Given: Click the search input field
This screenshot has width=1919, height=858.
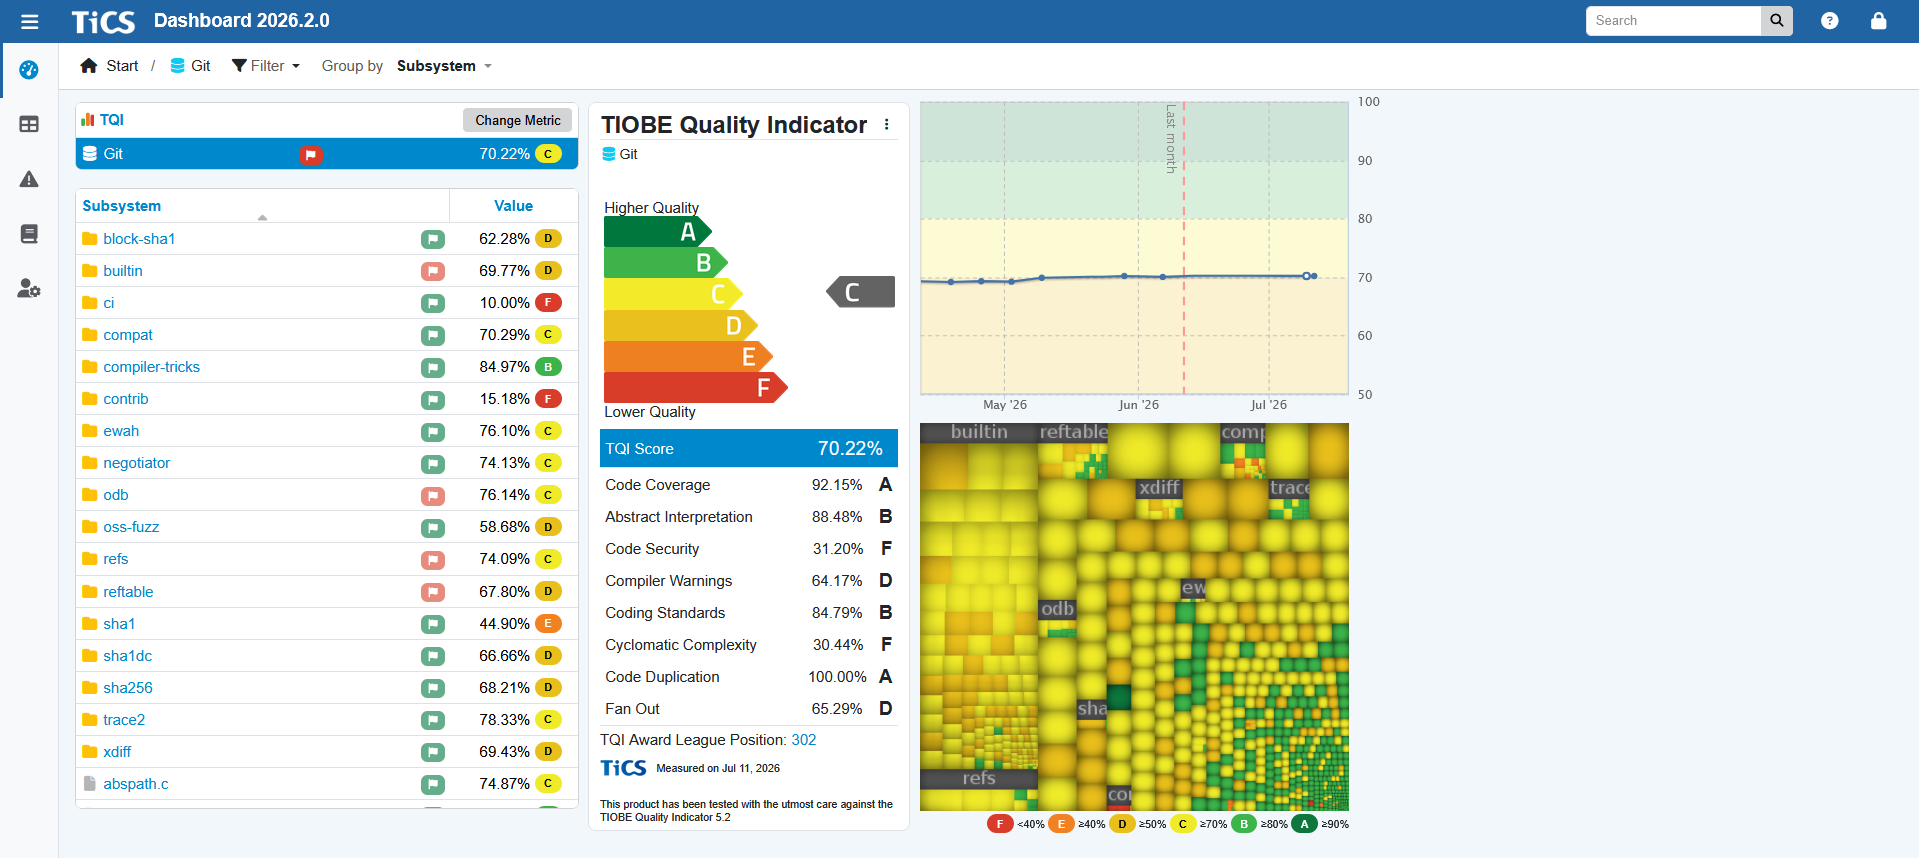Looking at the screenshot, I should (x=1673, y=21).
